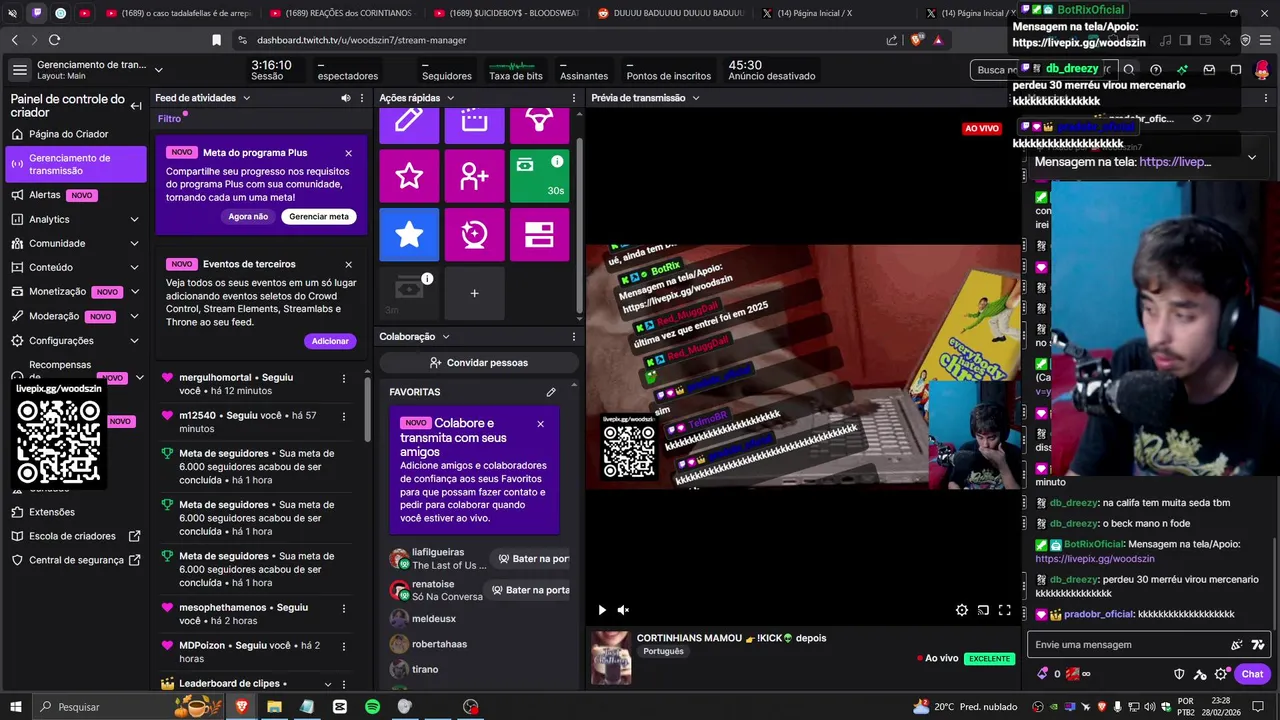Click the outlined star quick action tile
Image resolution: width=1280 pixels, height=720 pixels.
click(409, 176)
